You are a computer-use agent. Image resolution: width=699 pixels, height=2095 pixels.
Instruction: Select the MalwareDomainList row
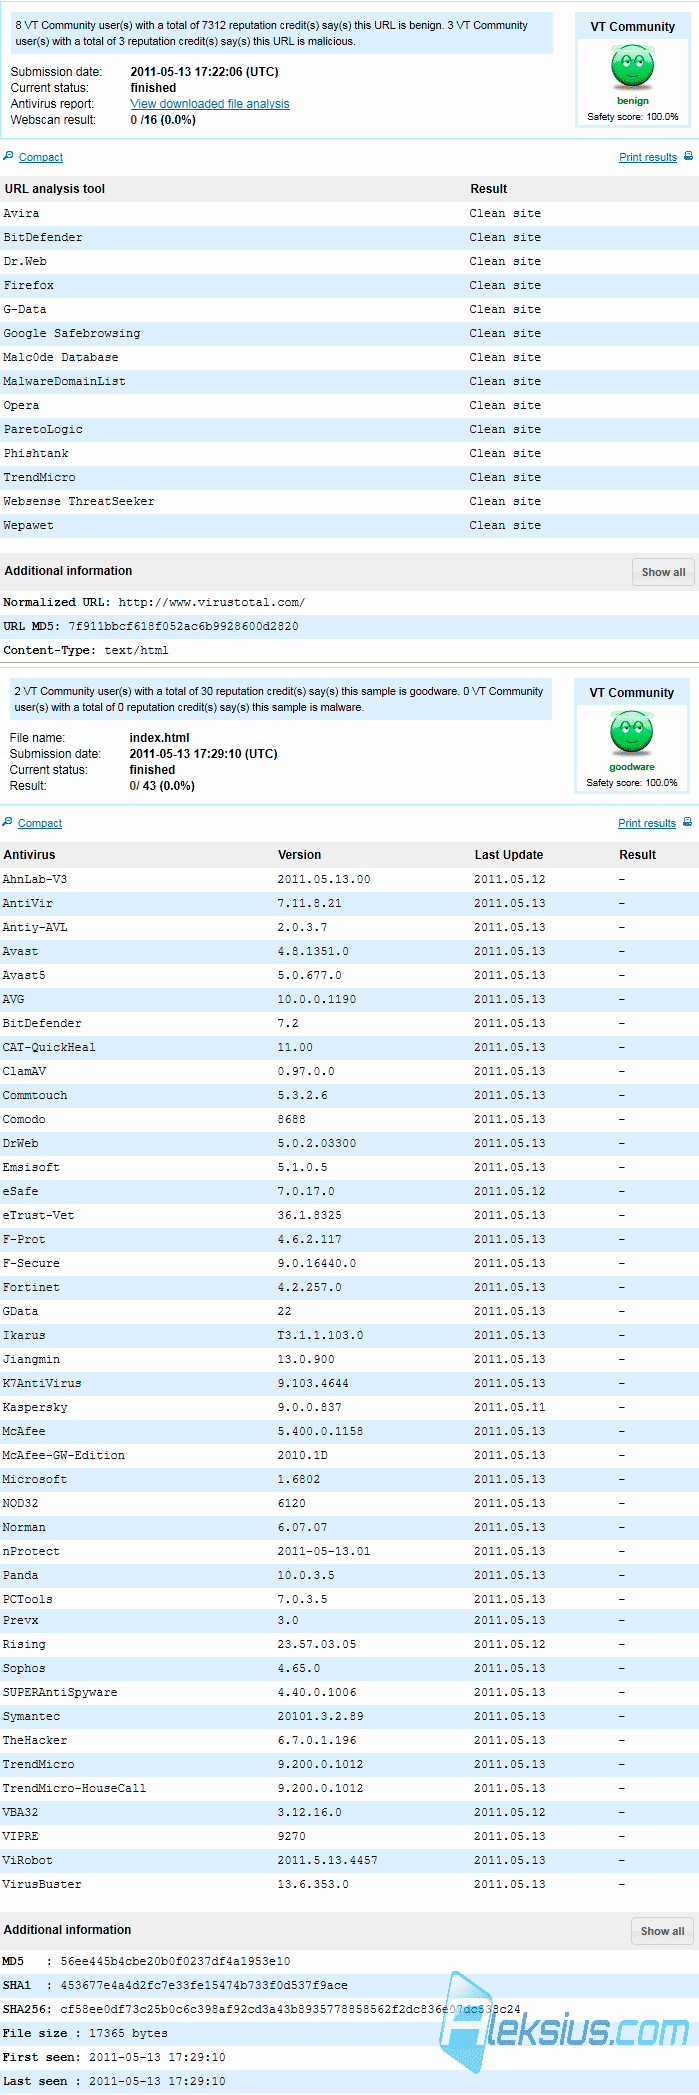[349, 381]
